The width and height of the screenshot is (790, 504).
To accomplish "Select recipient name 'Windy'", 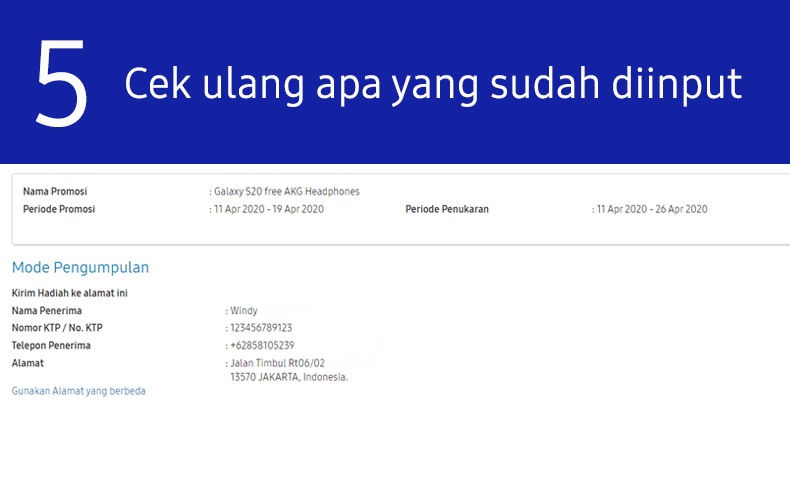I will (244, 311).
